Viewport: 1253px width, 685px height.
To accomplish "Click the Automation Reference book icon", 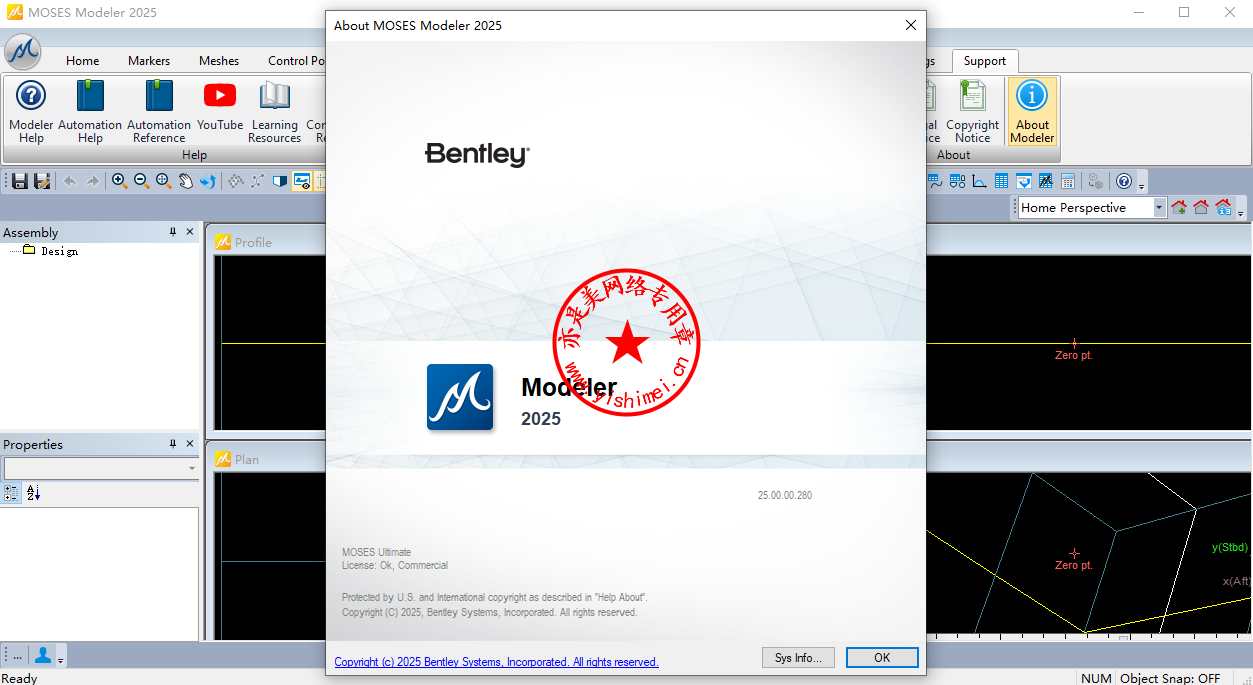I will [x=159, y=110].
